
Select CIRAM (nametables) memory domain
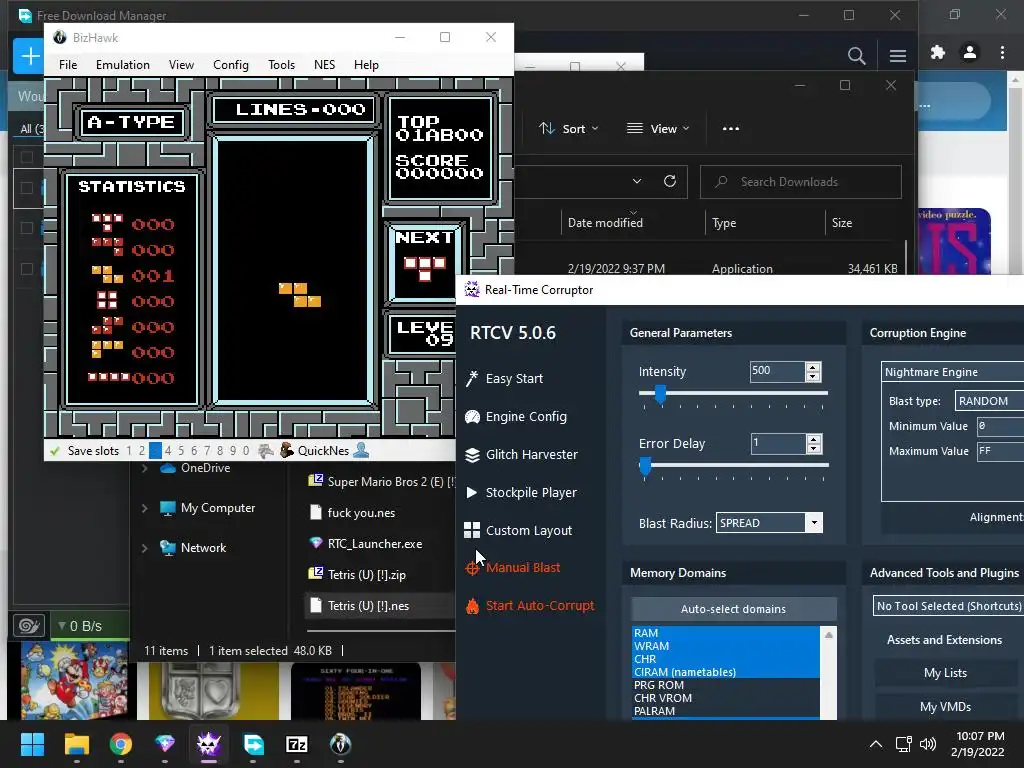726,672
